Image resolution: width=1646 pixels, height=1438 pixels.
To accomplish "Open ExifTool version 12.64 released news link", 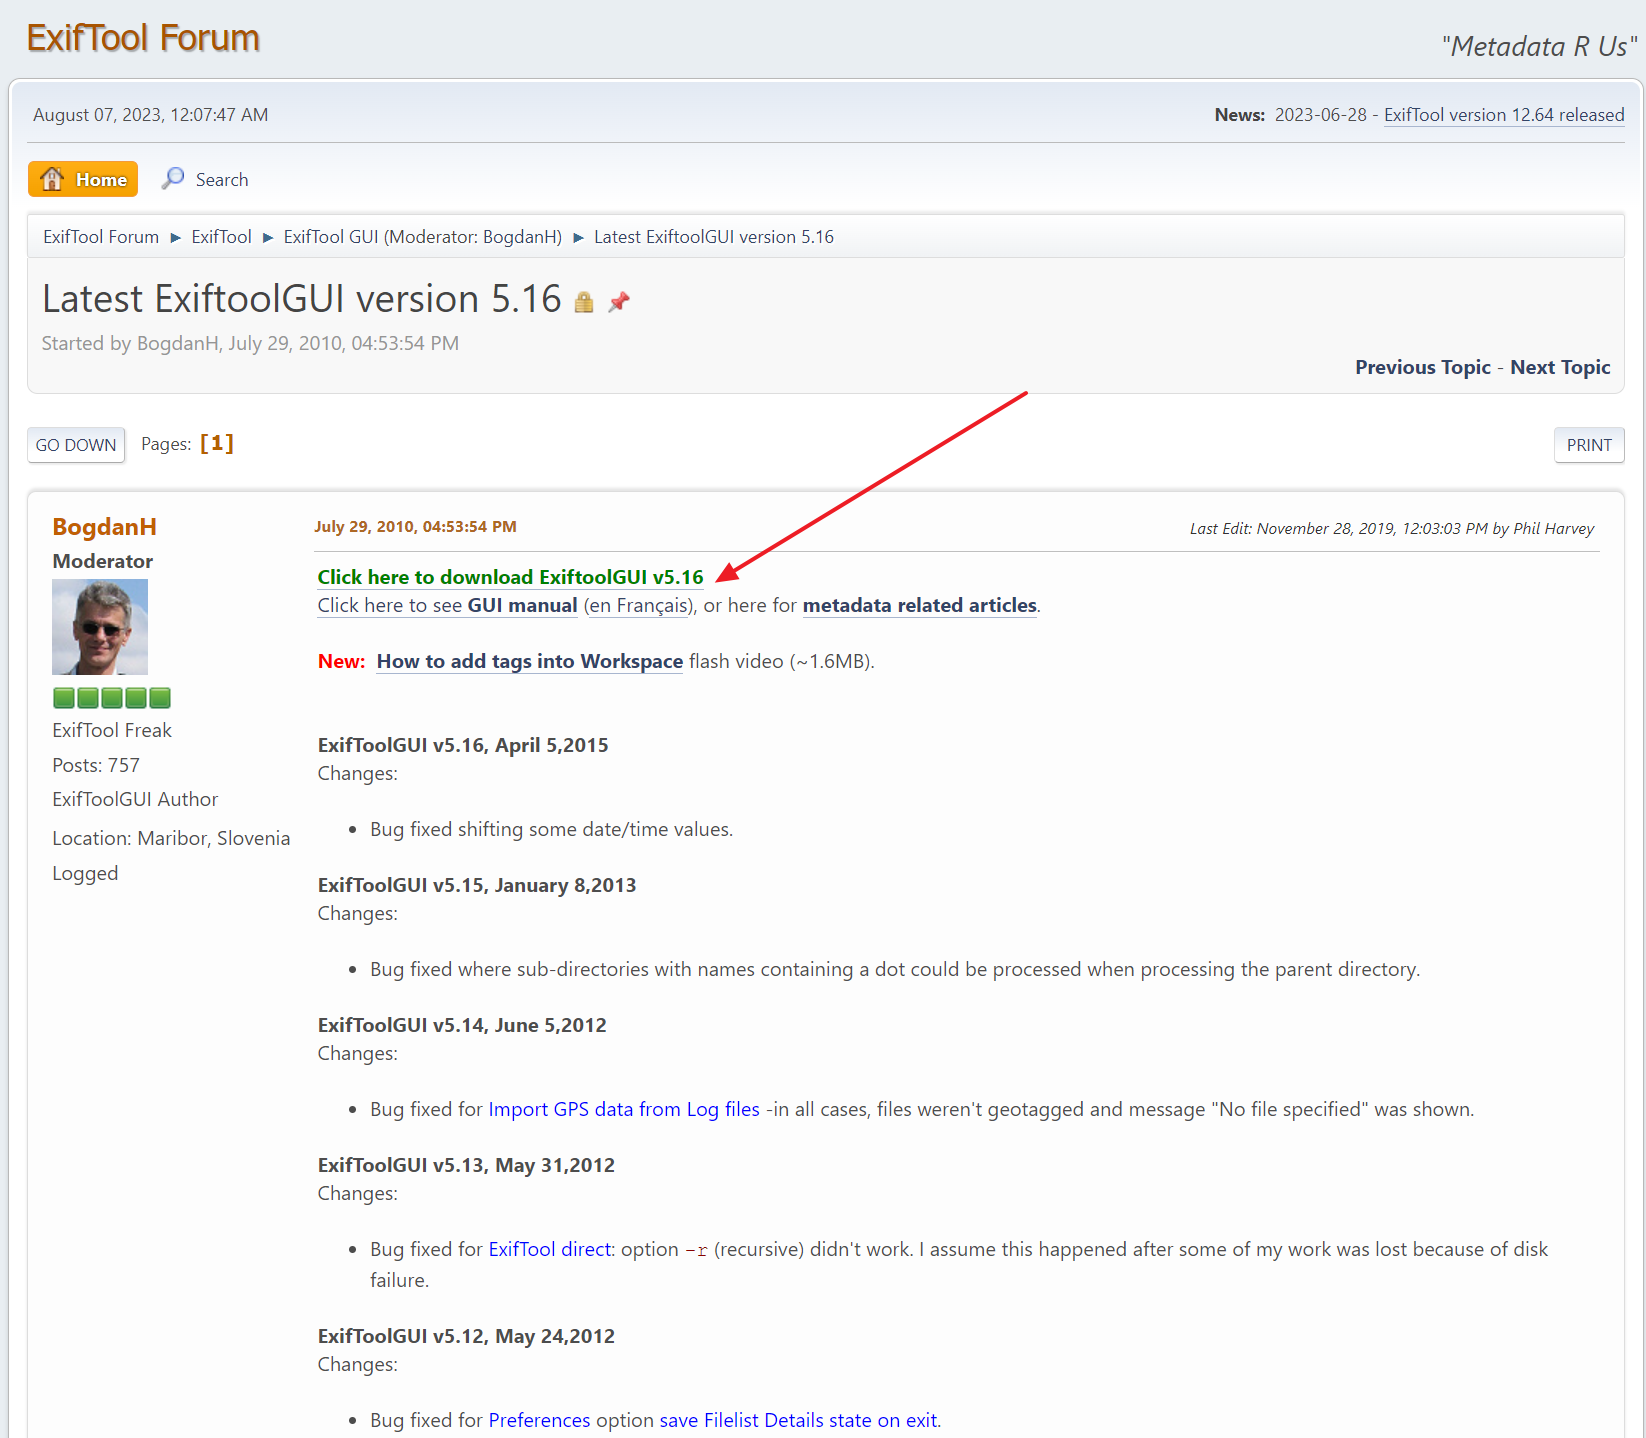I will click(1504, 115).
